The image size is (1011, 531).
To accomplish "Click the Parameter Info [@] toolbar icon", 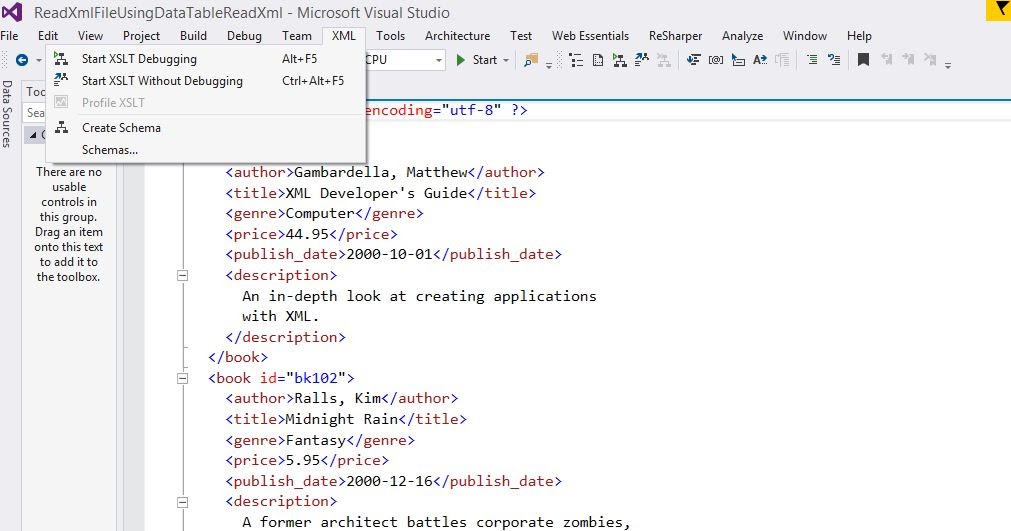I will pos(716,60).
